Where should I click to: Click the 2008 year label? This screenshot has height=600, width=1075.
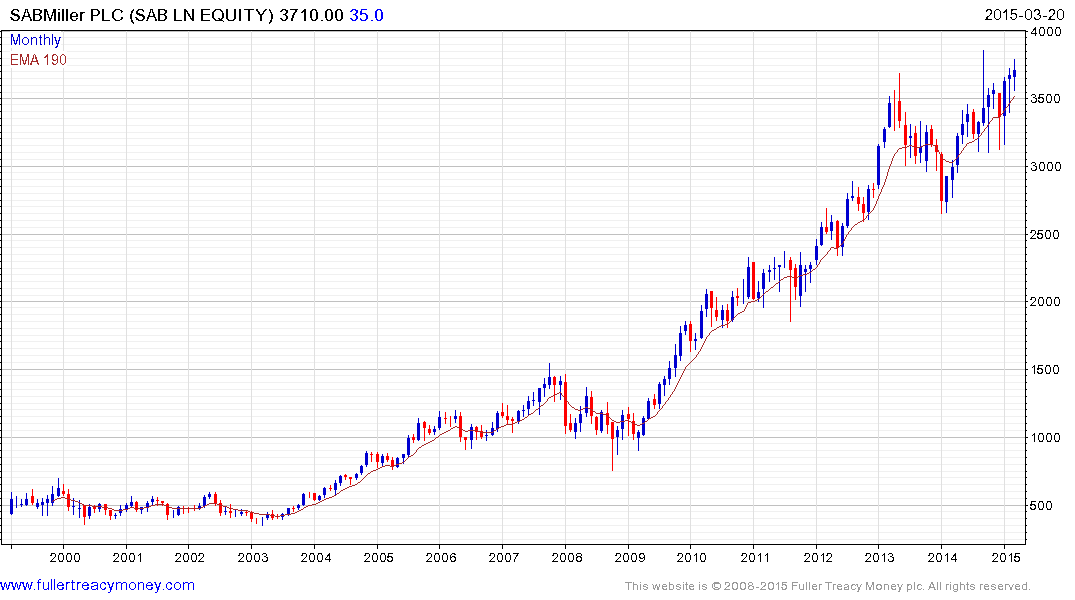[x=567, y=557]
